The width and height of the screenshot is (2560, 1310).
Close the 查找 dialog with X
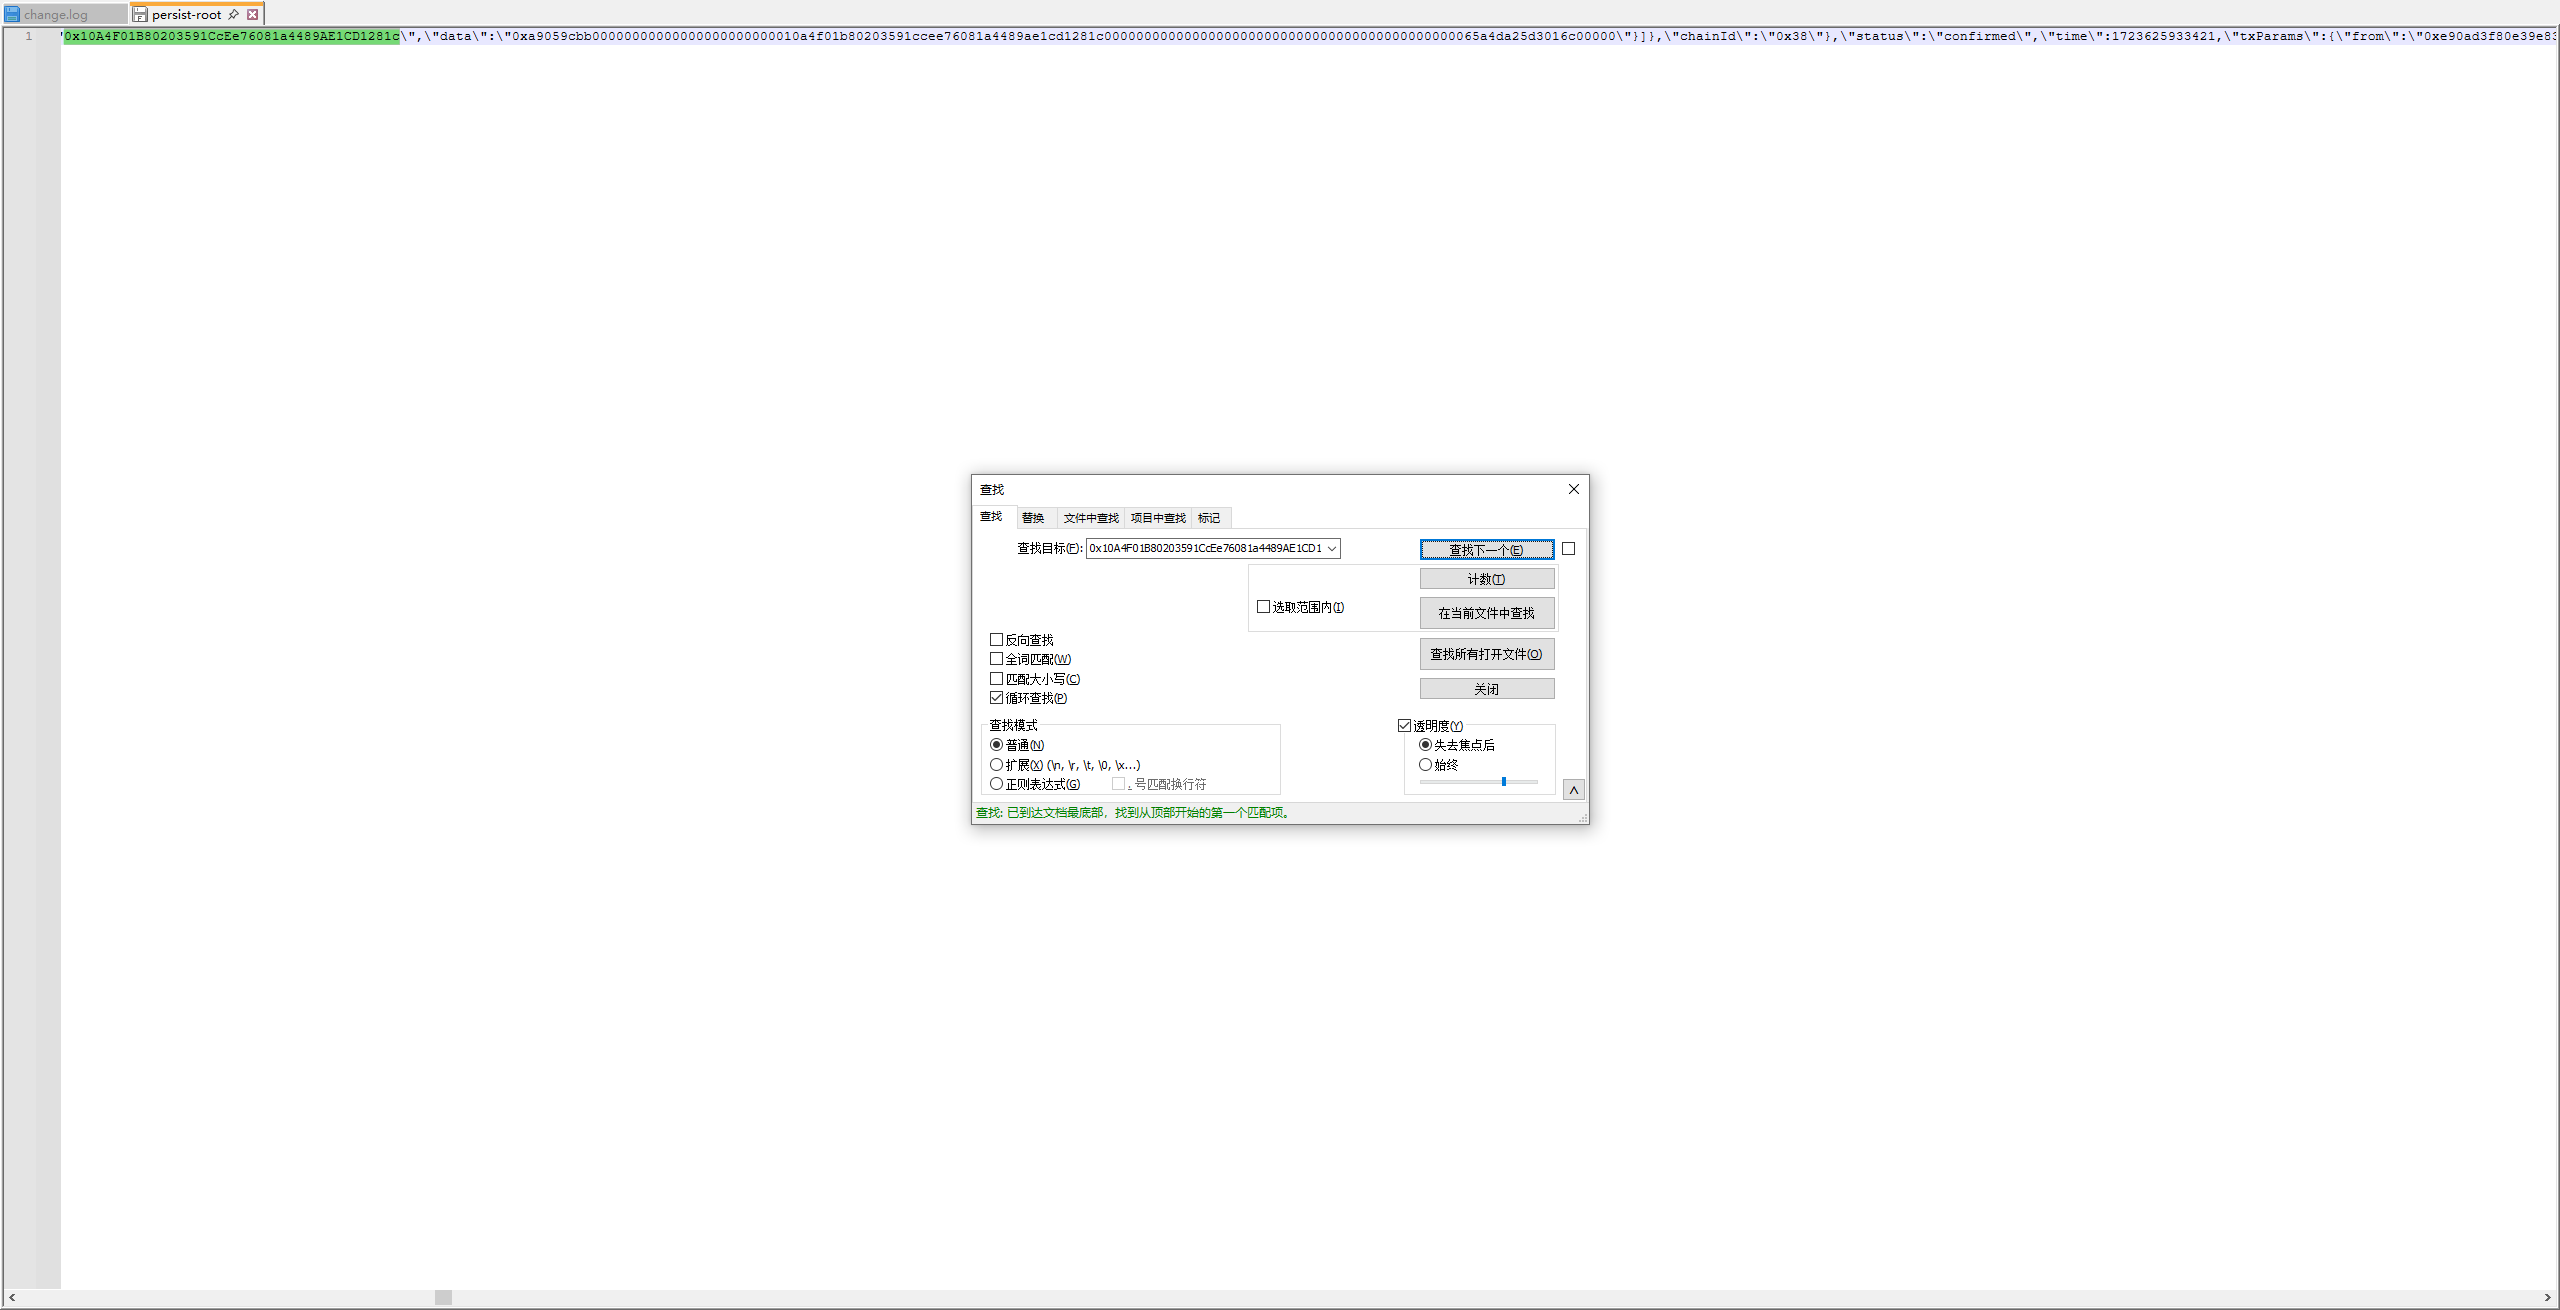tap(1573, 489)
